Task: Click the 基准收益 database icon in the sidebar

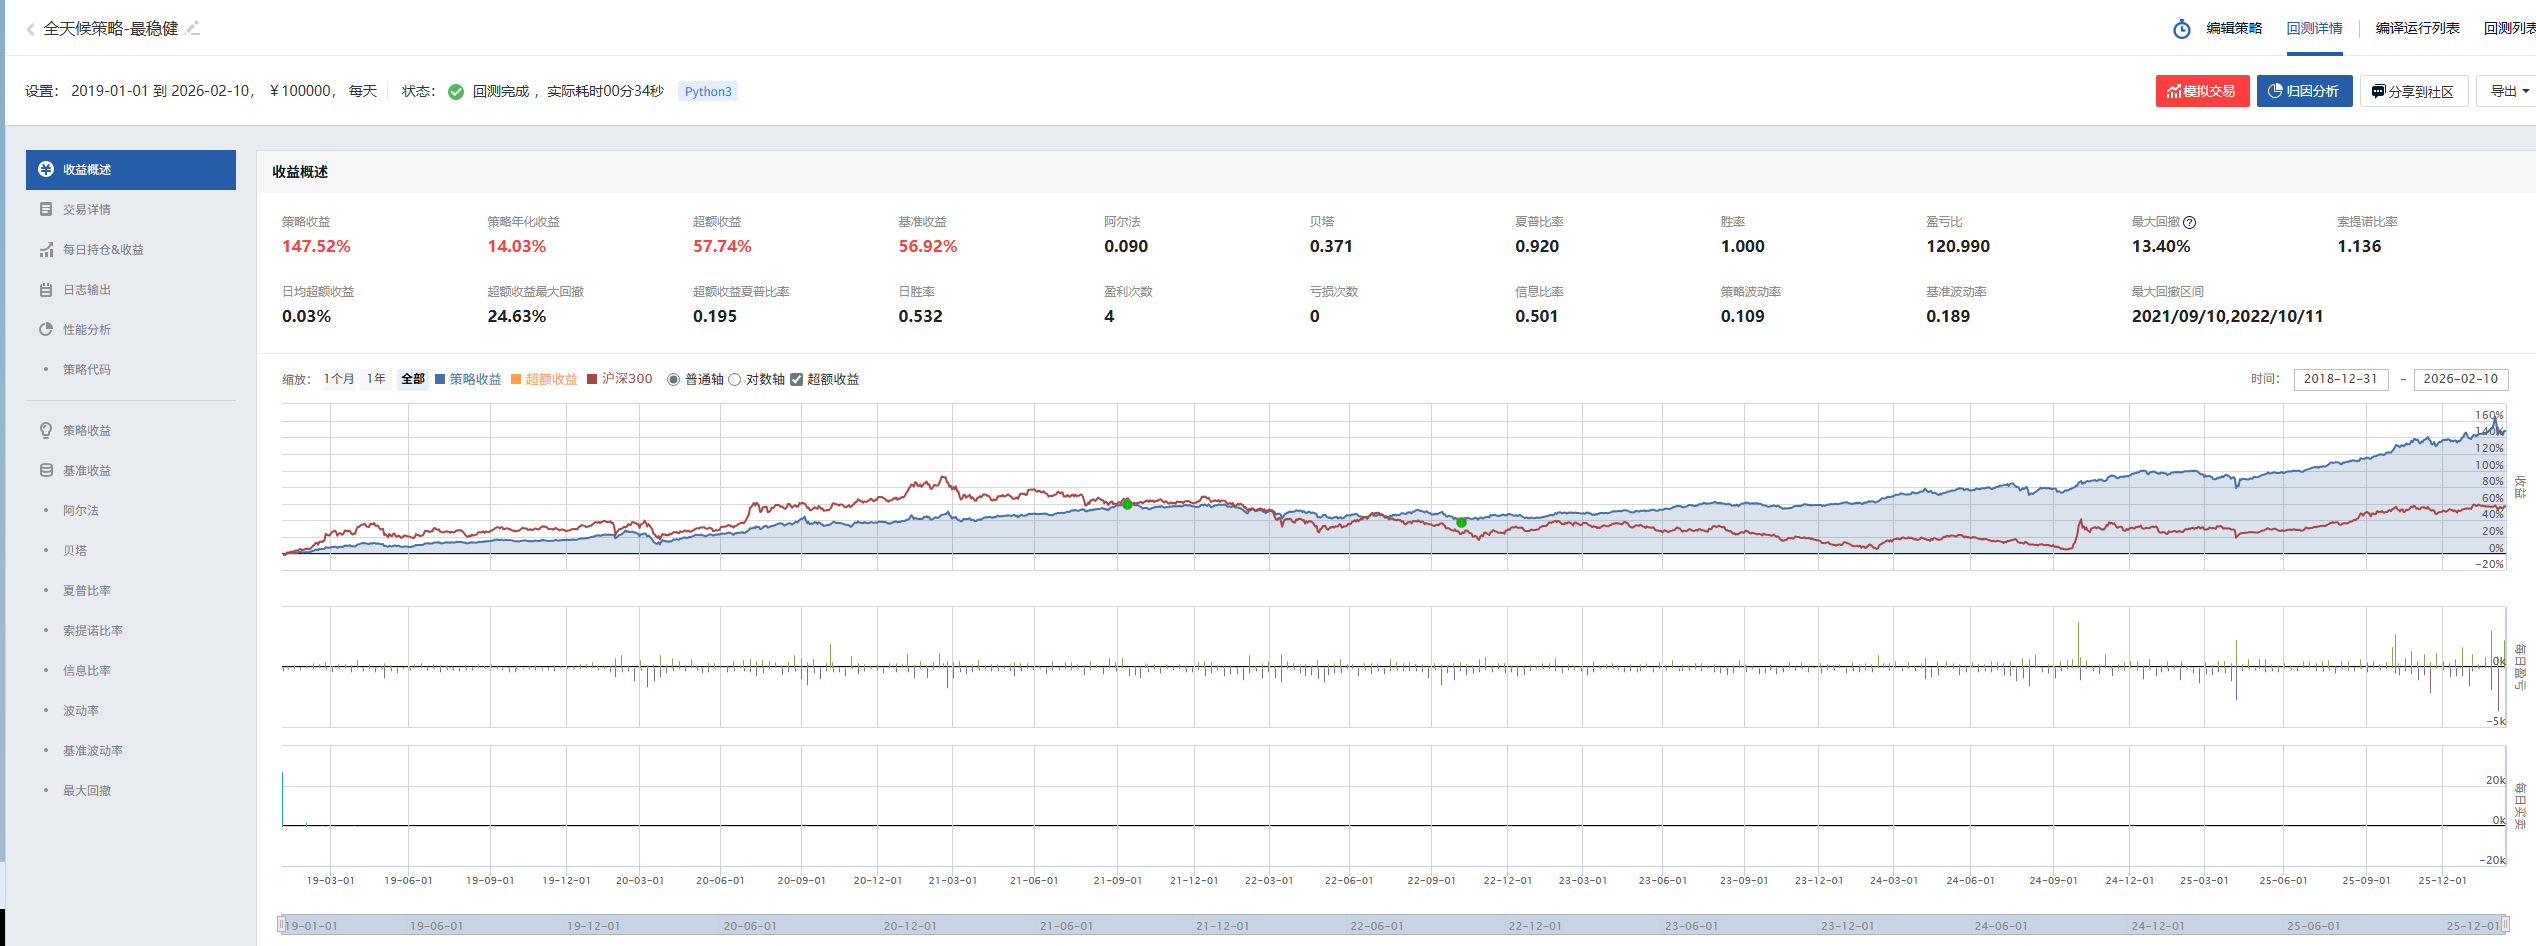Action: (46, 470)
